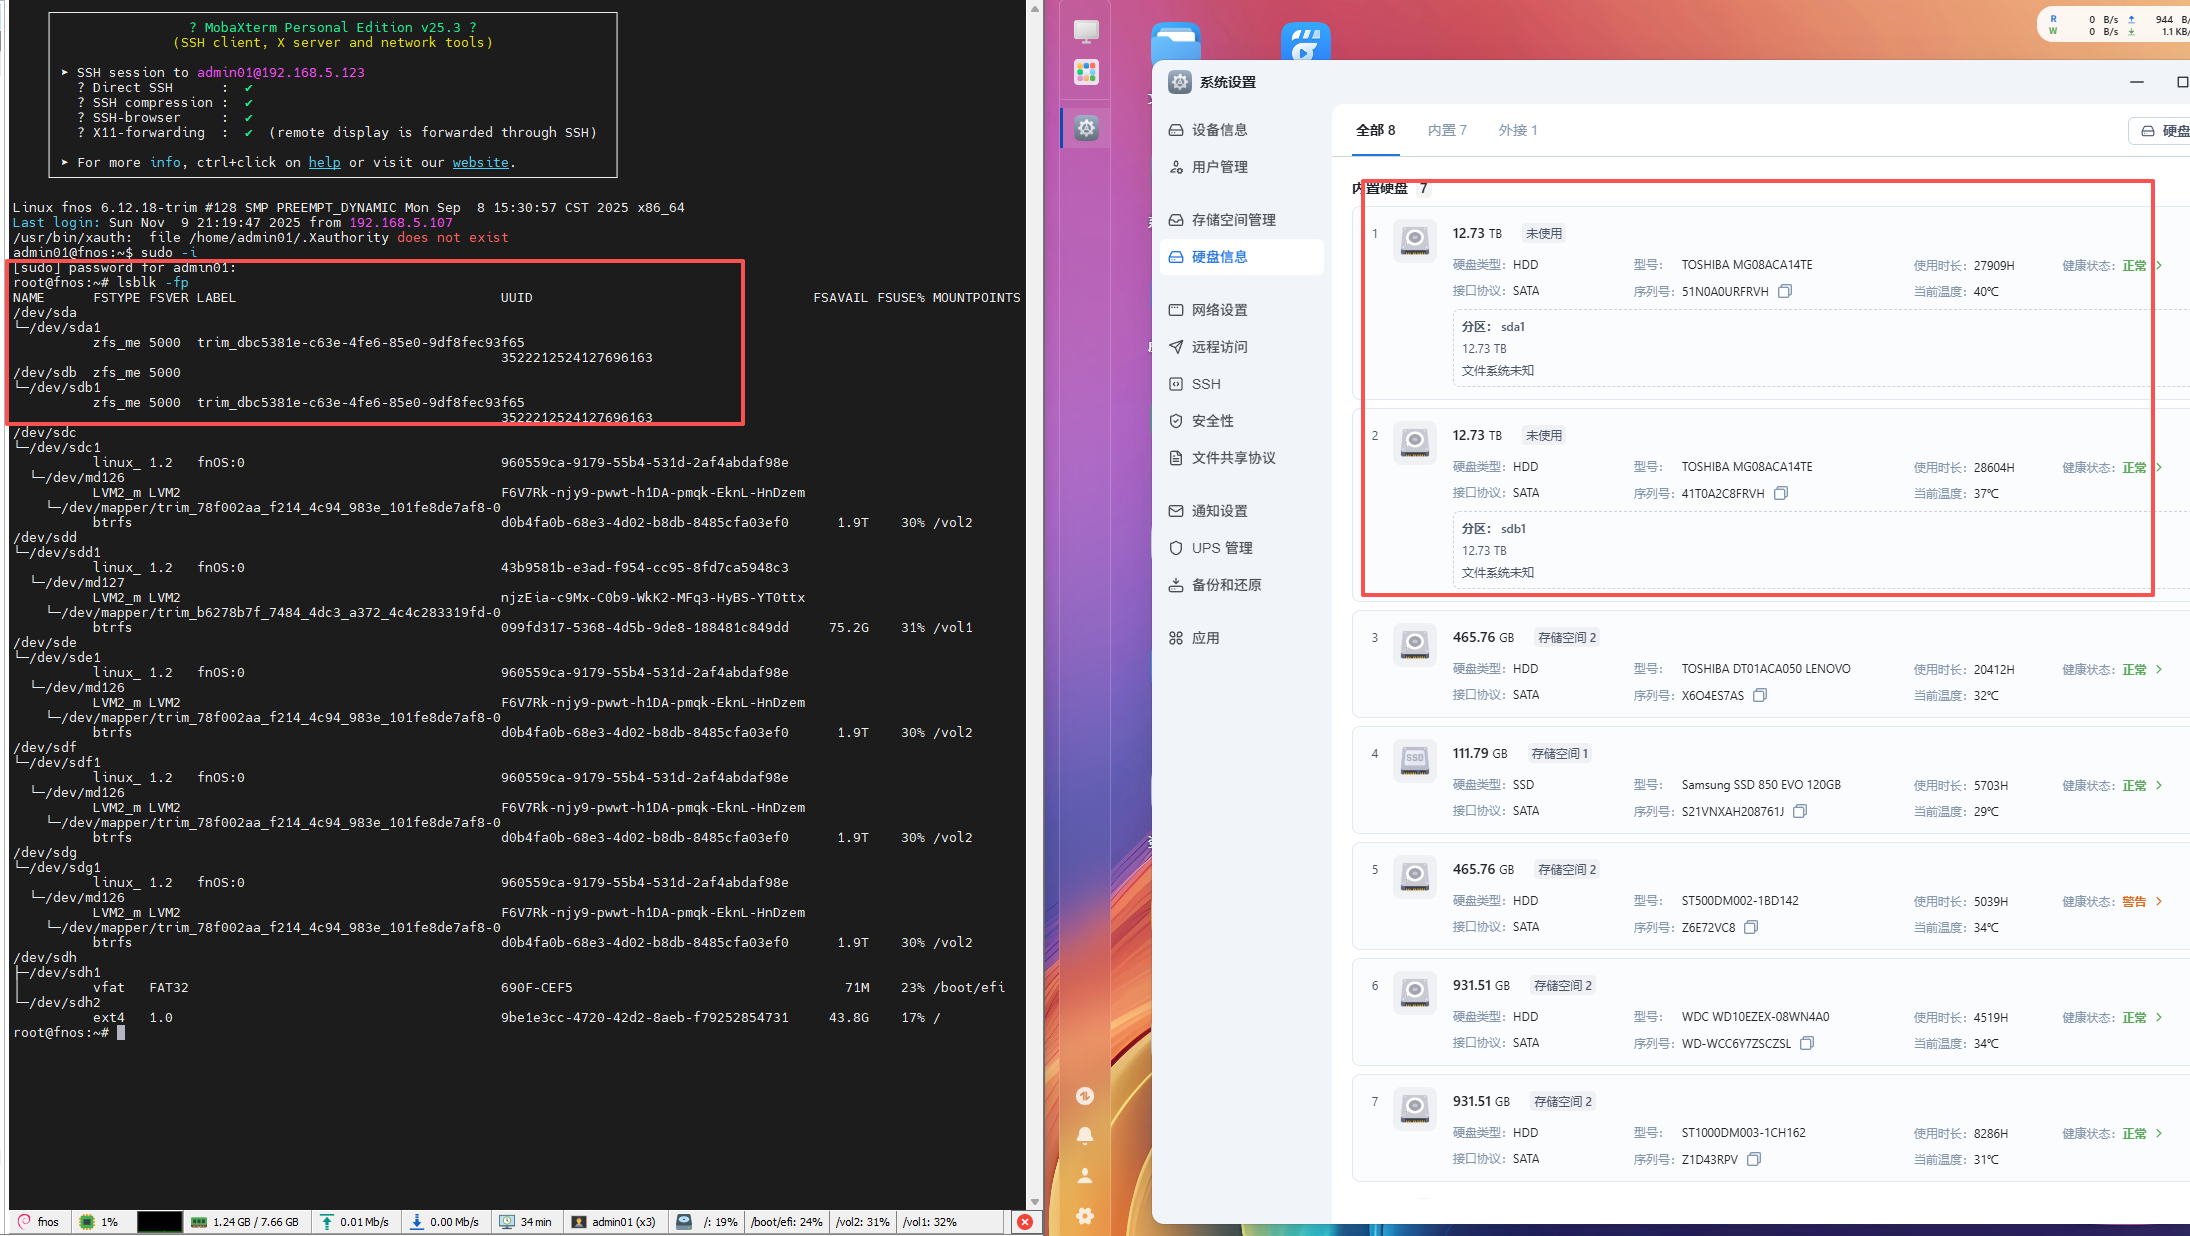This screenshot has height=1236, width=2190.
Task: Open 存储空间管理 in settings sidebar
Action: coord(1233,220)
